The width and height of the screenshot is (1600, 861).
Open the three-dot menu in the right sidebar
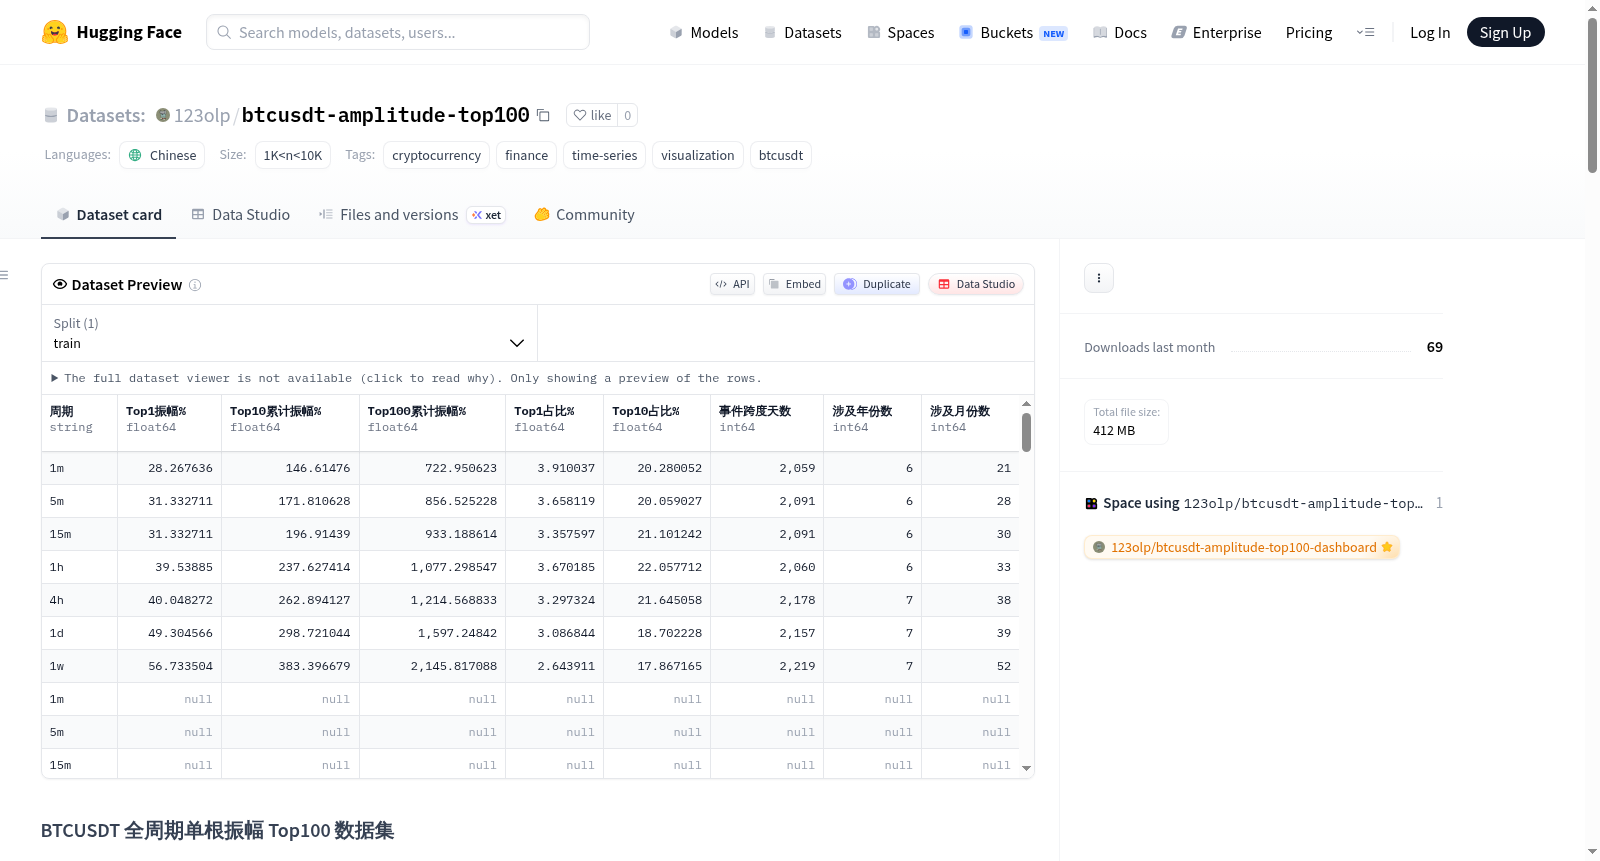1099,278
